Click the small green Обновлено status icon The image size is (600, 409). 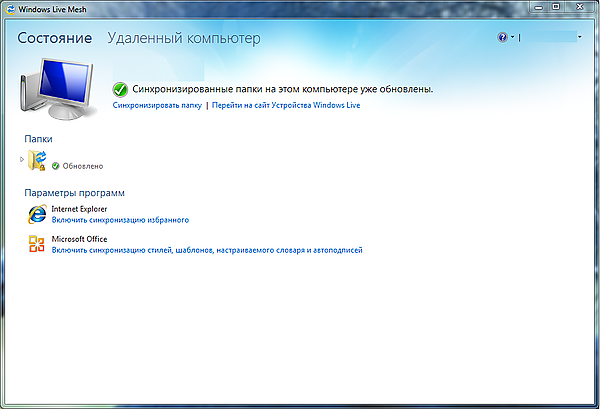tap(55, 166)
